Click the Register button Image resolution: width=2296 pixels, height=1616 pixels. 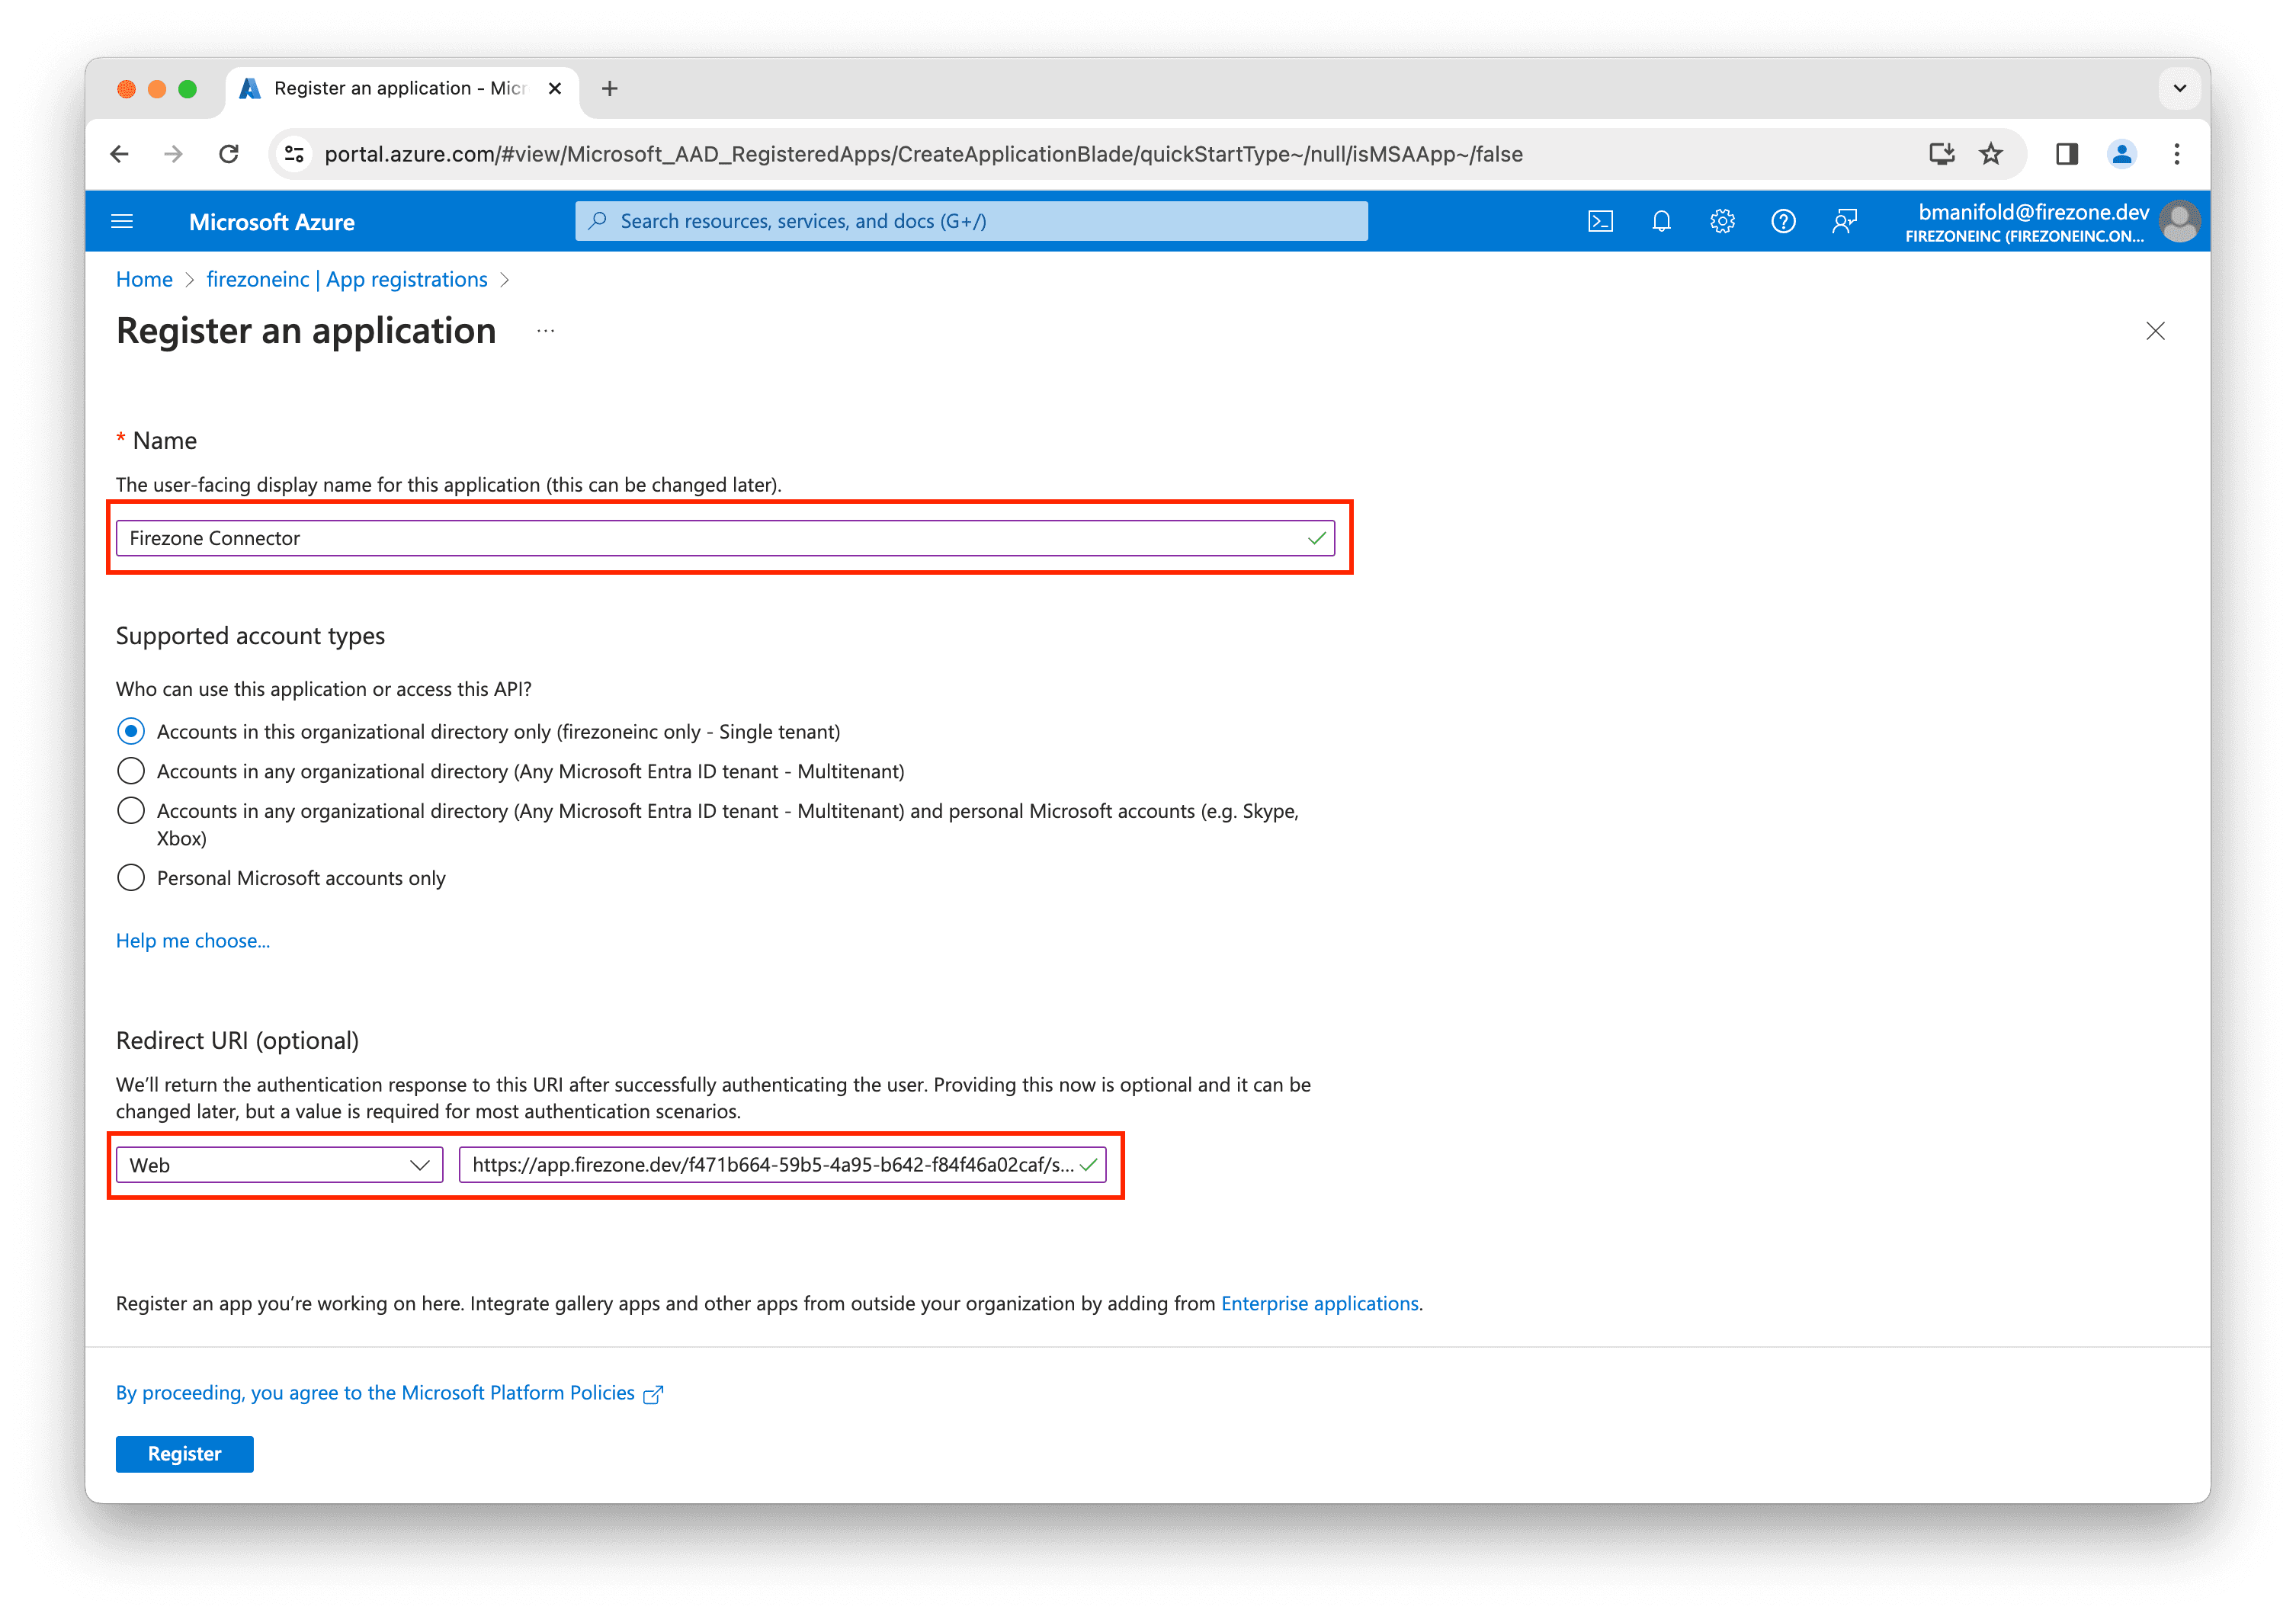tap(184, 1453)
